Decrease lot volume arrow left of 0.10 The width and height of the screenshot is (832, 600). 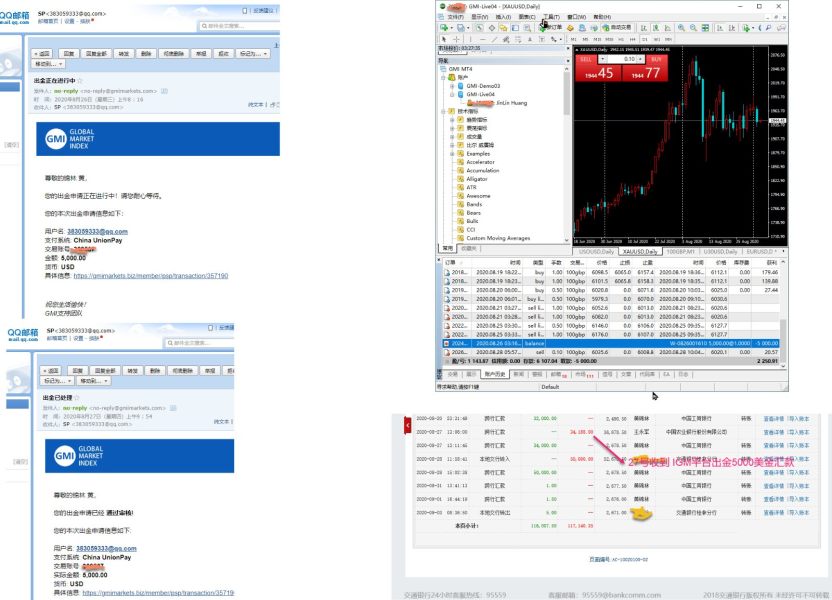pyautogui.click(x=603, y=59)
